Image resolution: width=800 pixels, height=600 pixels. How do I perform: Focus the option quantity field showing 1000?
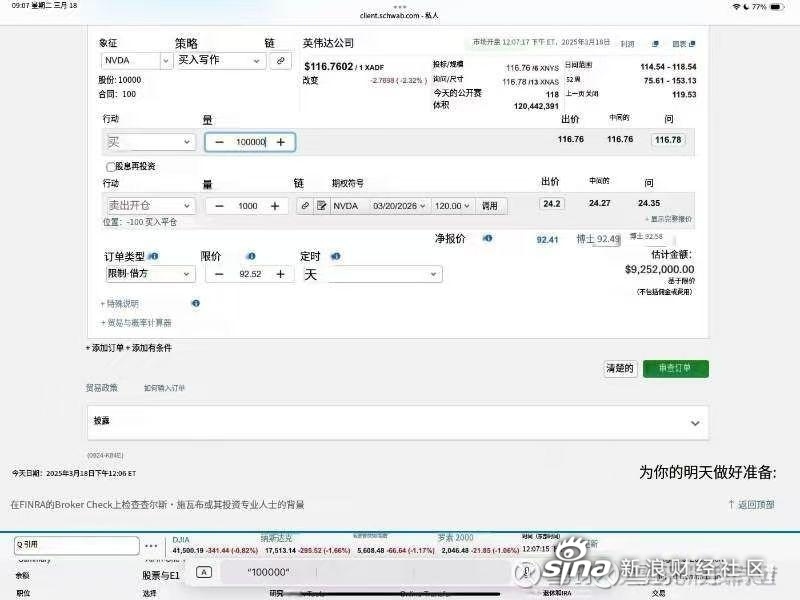click(x=247, y=206)
